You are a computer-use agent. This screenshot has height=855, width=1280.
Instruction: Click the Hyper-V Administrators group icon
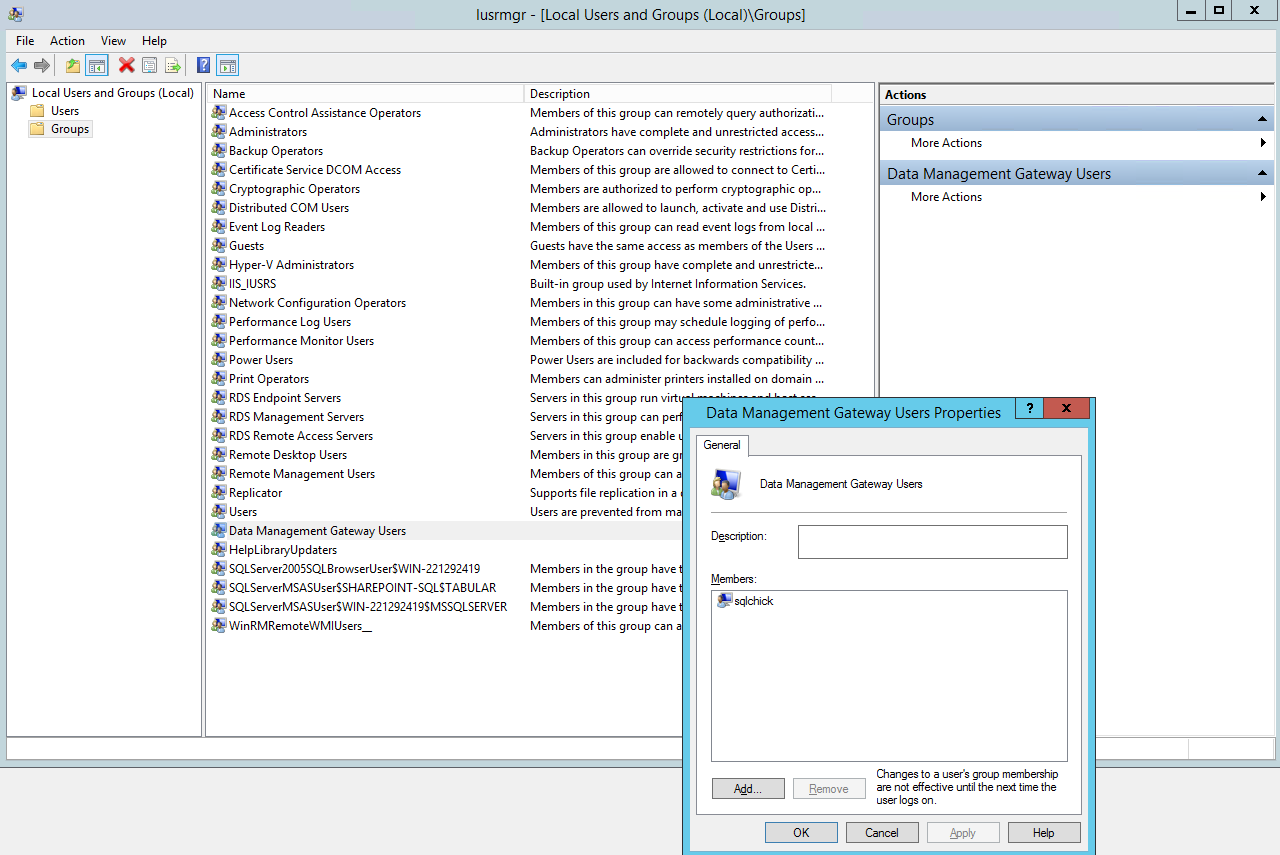(220, 265)
